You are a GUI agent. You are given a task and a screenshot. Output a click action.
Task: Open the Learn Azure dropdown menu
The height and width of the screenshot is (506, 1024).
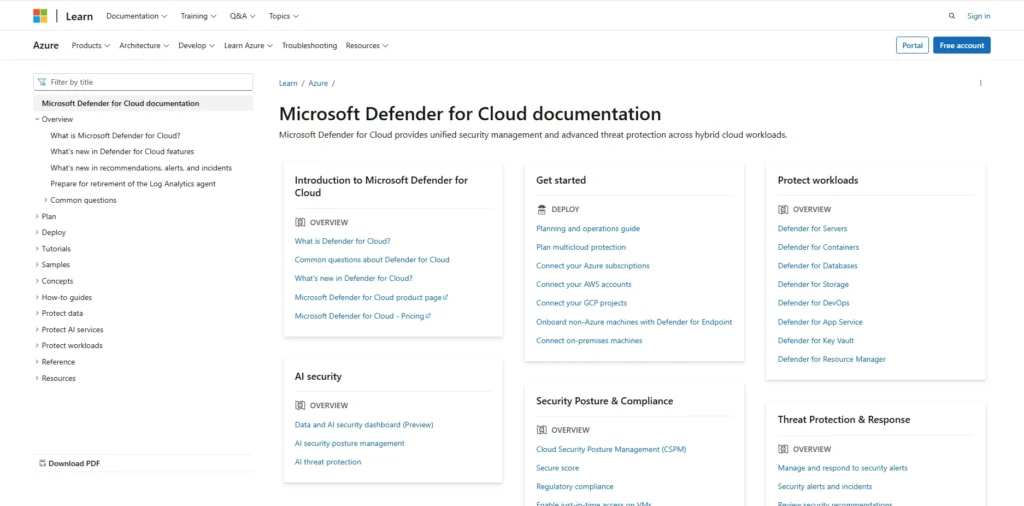[x=249, y=46]
